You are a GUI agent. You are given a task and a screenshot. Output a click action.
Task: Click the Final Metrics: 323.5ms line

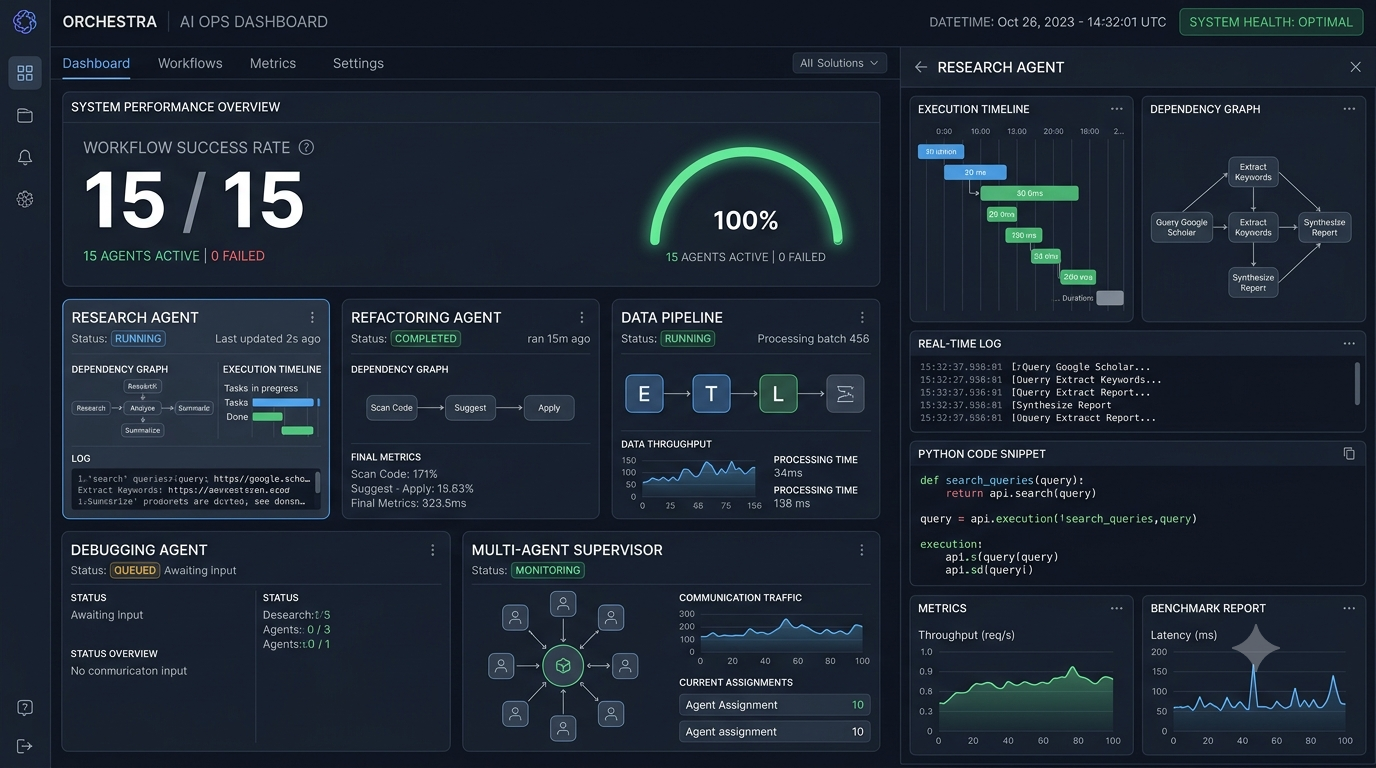pos(409,503)
